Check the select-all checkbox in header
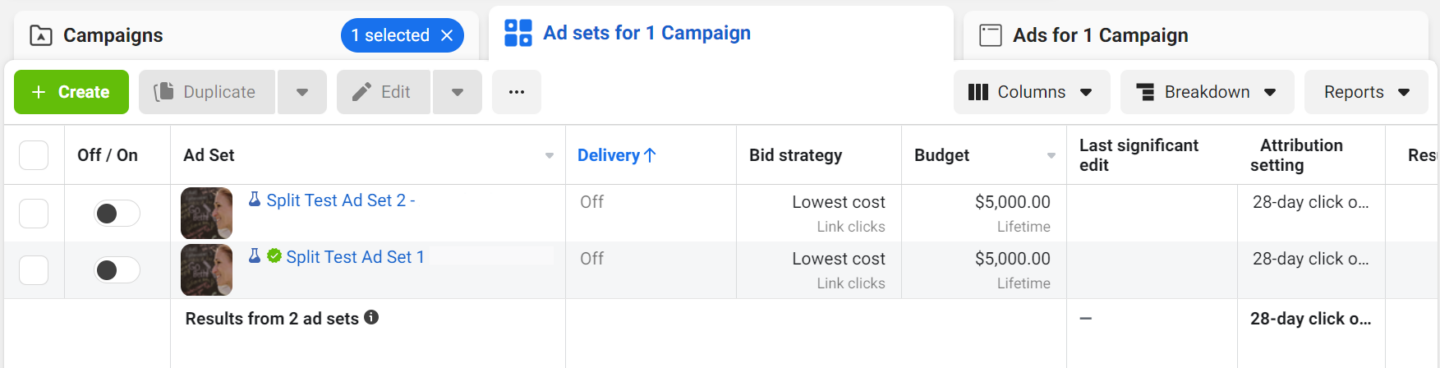This screenshot has height=368, width=1440. tap(34, 155)
